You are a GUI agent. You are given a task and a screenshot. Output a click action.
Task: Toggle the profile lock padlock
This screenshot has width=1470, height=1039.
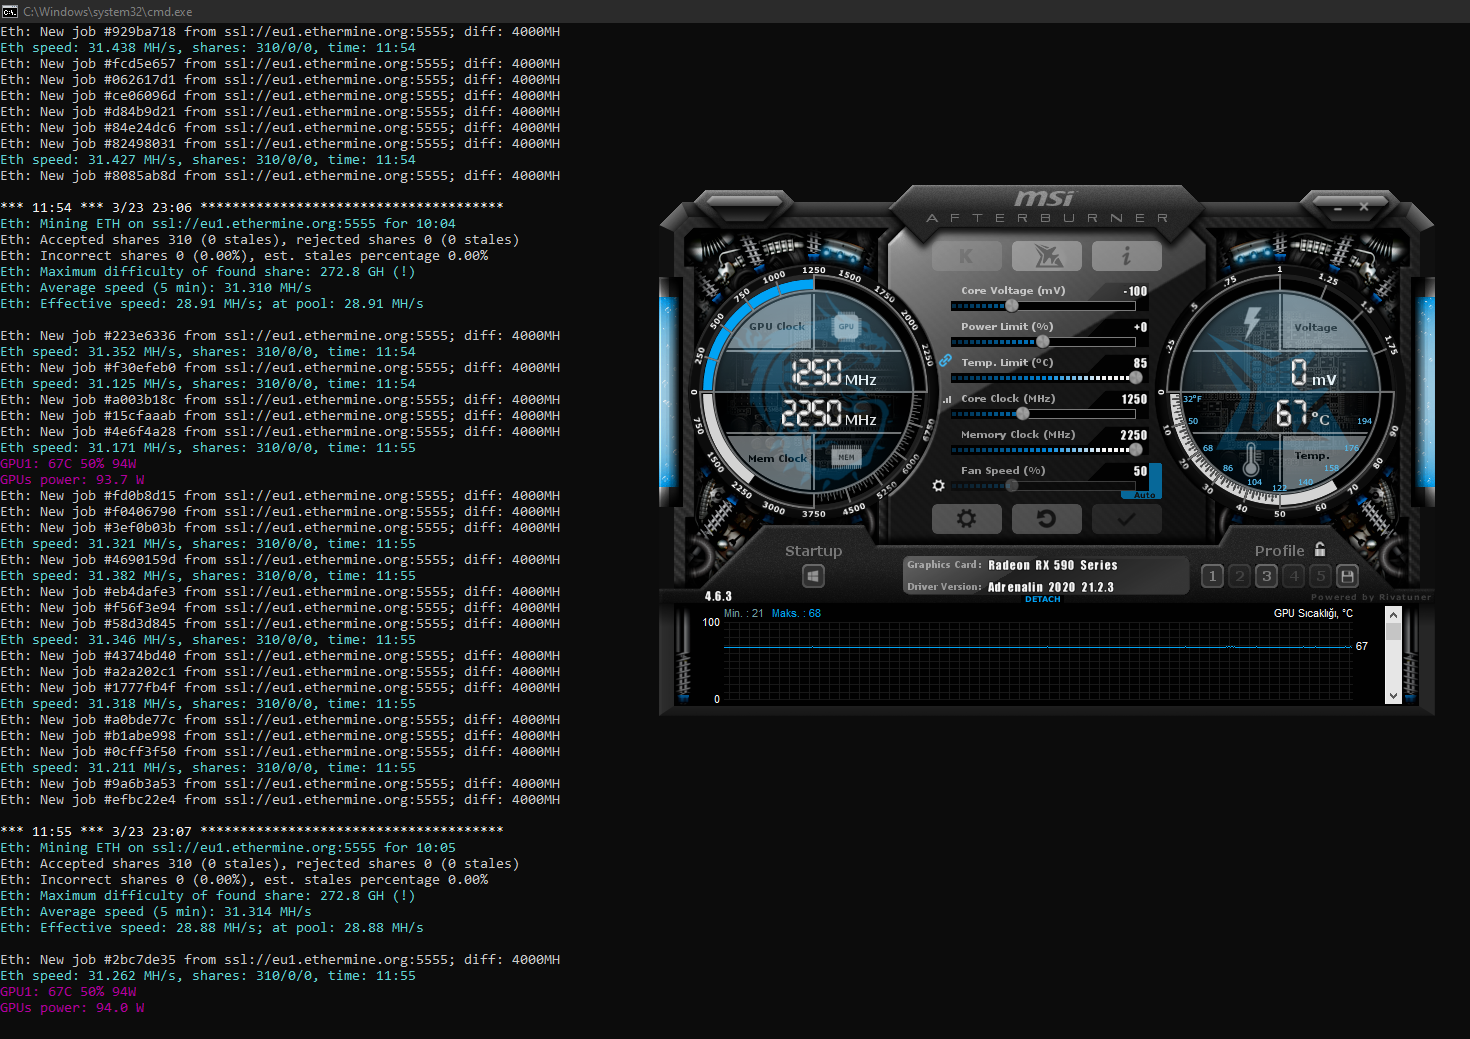click(1320, 550)
